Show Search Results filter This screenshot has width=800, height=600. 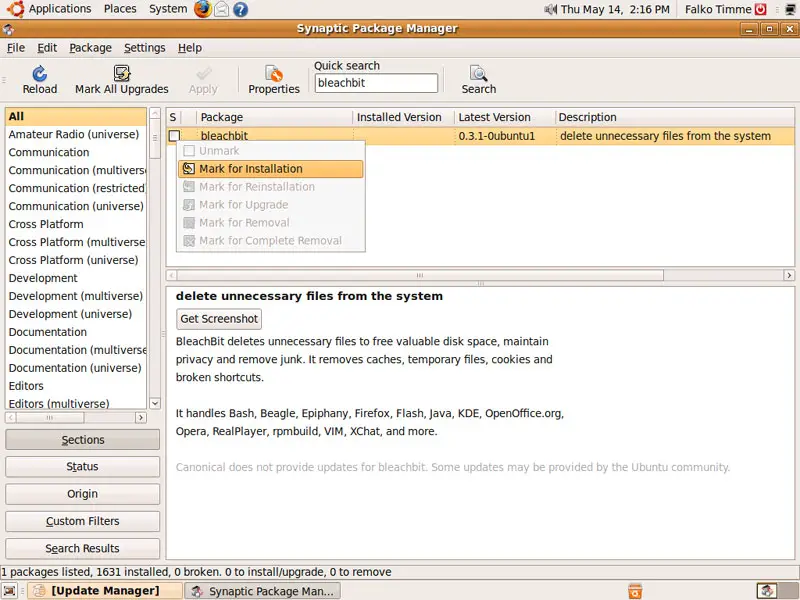point(83,548)
